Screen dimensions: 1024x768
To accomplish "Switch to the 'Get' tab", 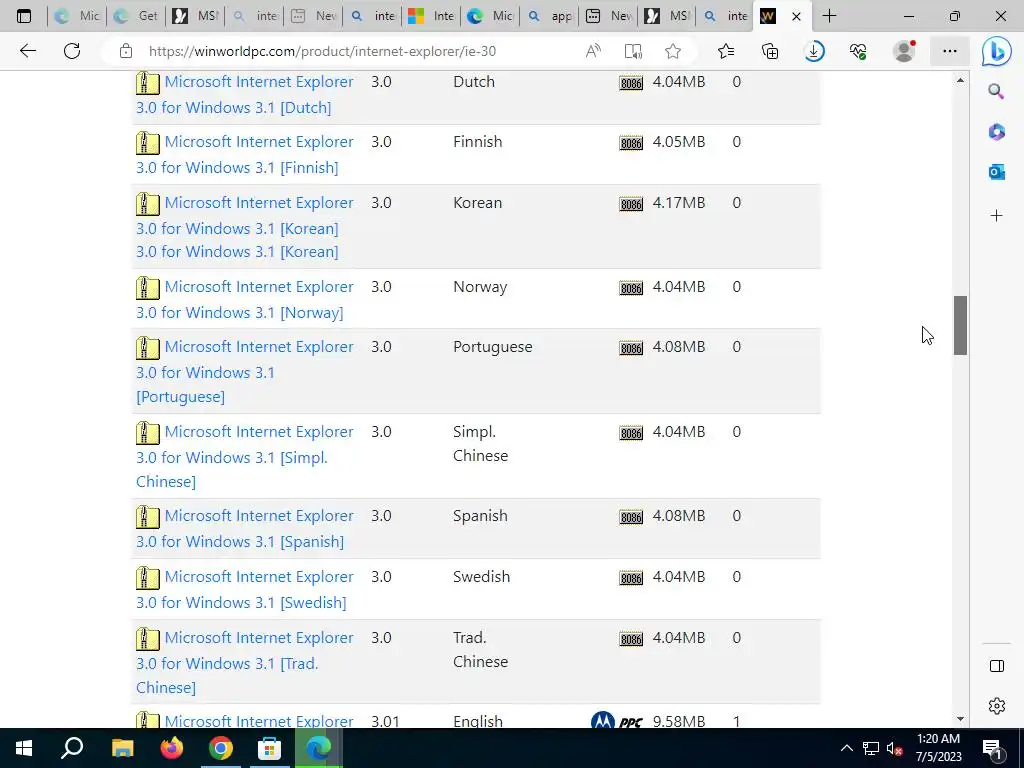I will point(136,16).
